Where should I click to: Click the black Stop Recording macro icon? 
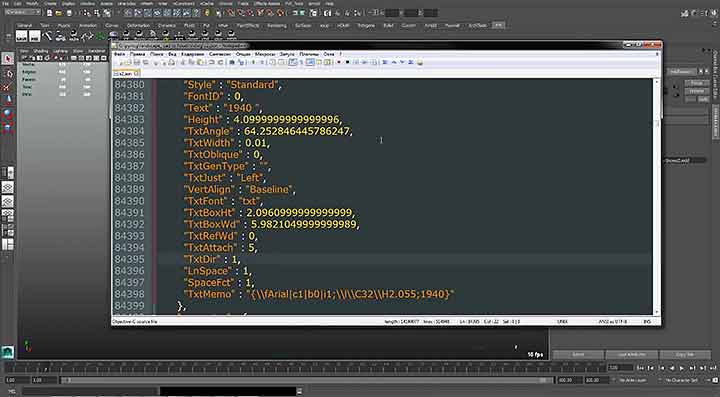pos(348,62)
